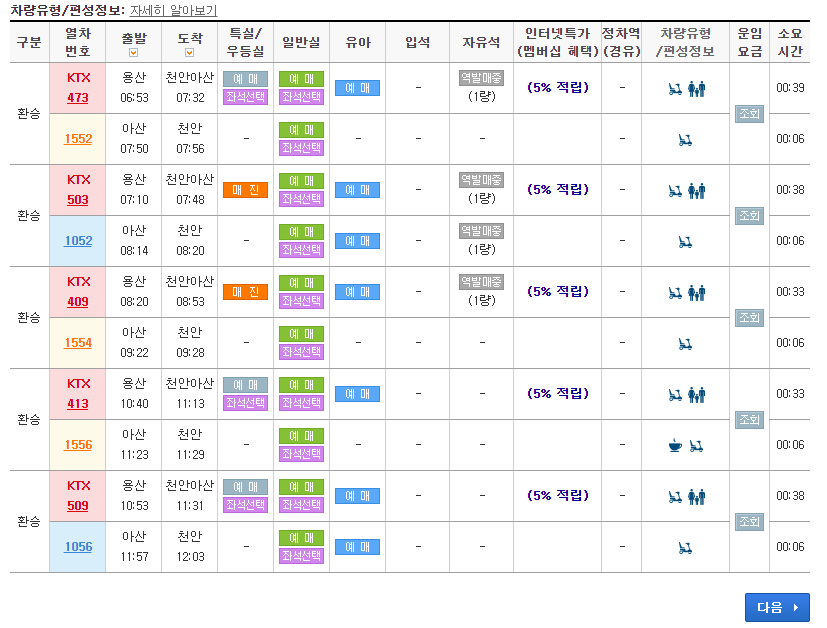827x628 pixels.
Task: Click the mobility scooter icon for train 1052
Action: 685,240
